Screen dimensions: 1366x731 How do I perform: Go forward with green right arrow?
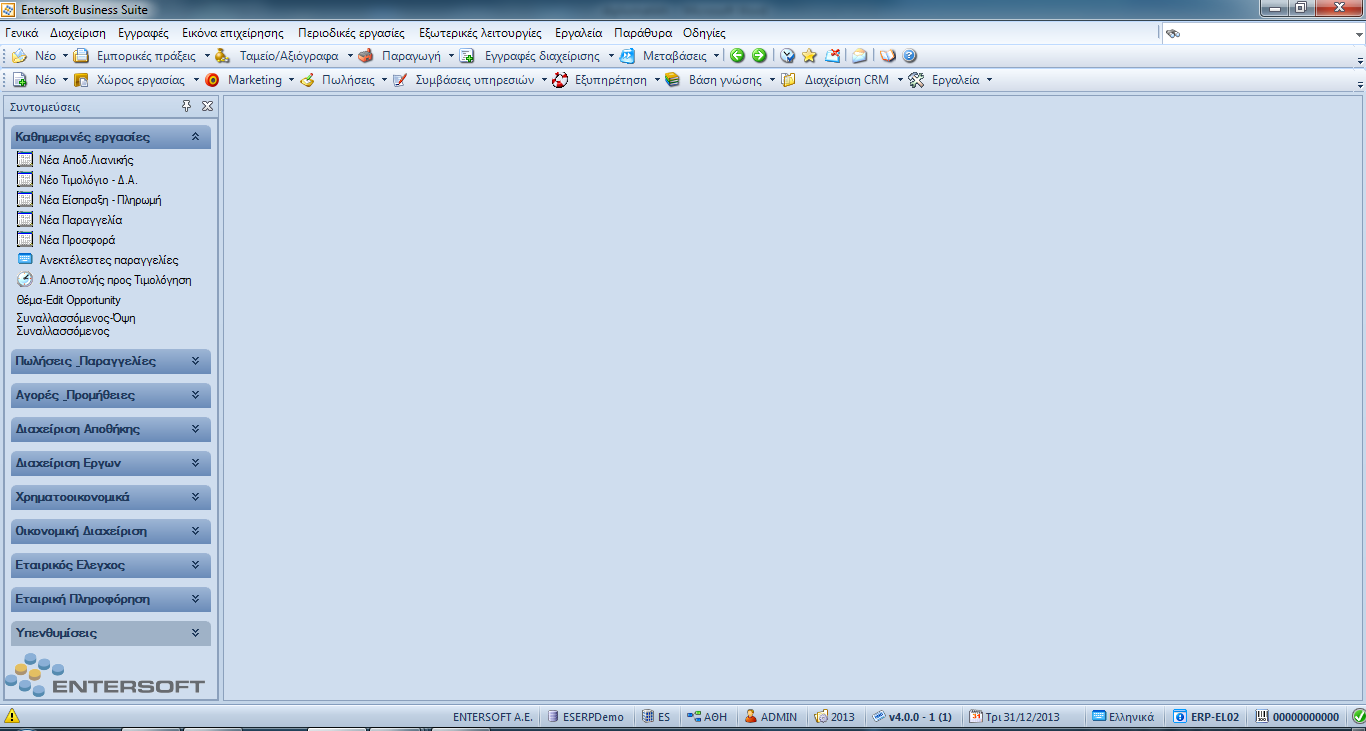[x=759, y=56]
